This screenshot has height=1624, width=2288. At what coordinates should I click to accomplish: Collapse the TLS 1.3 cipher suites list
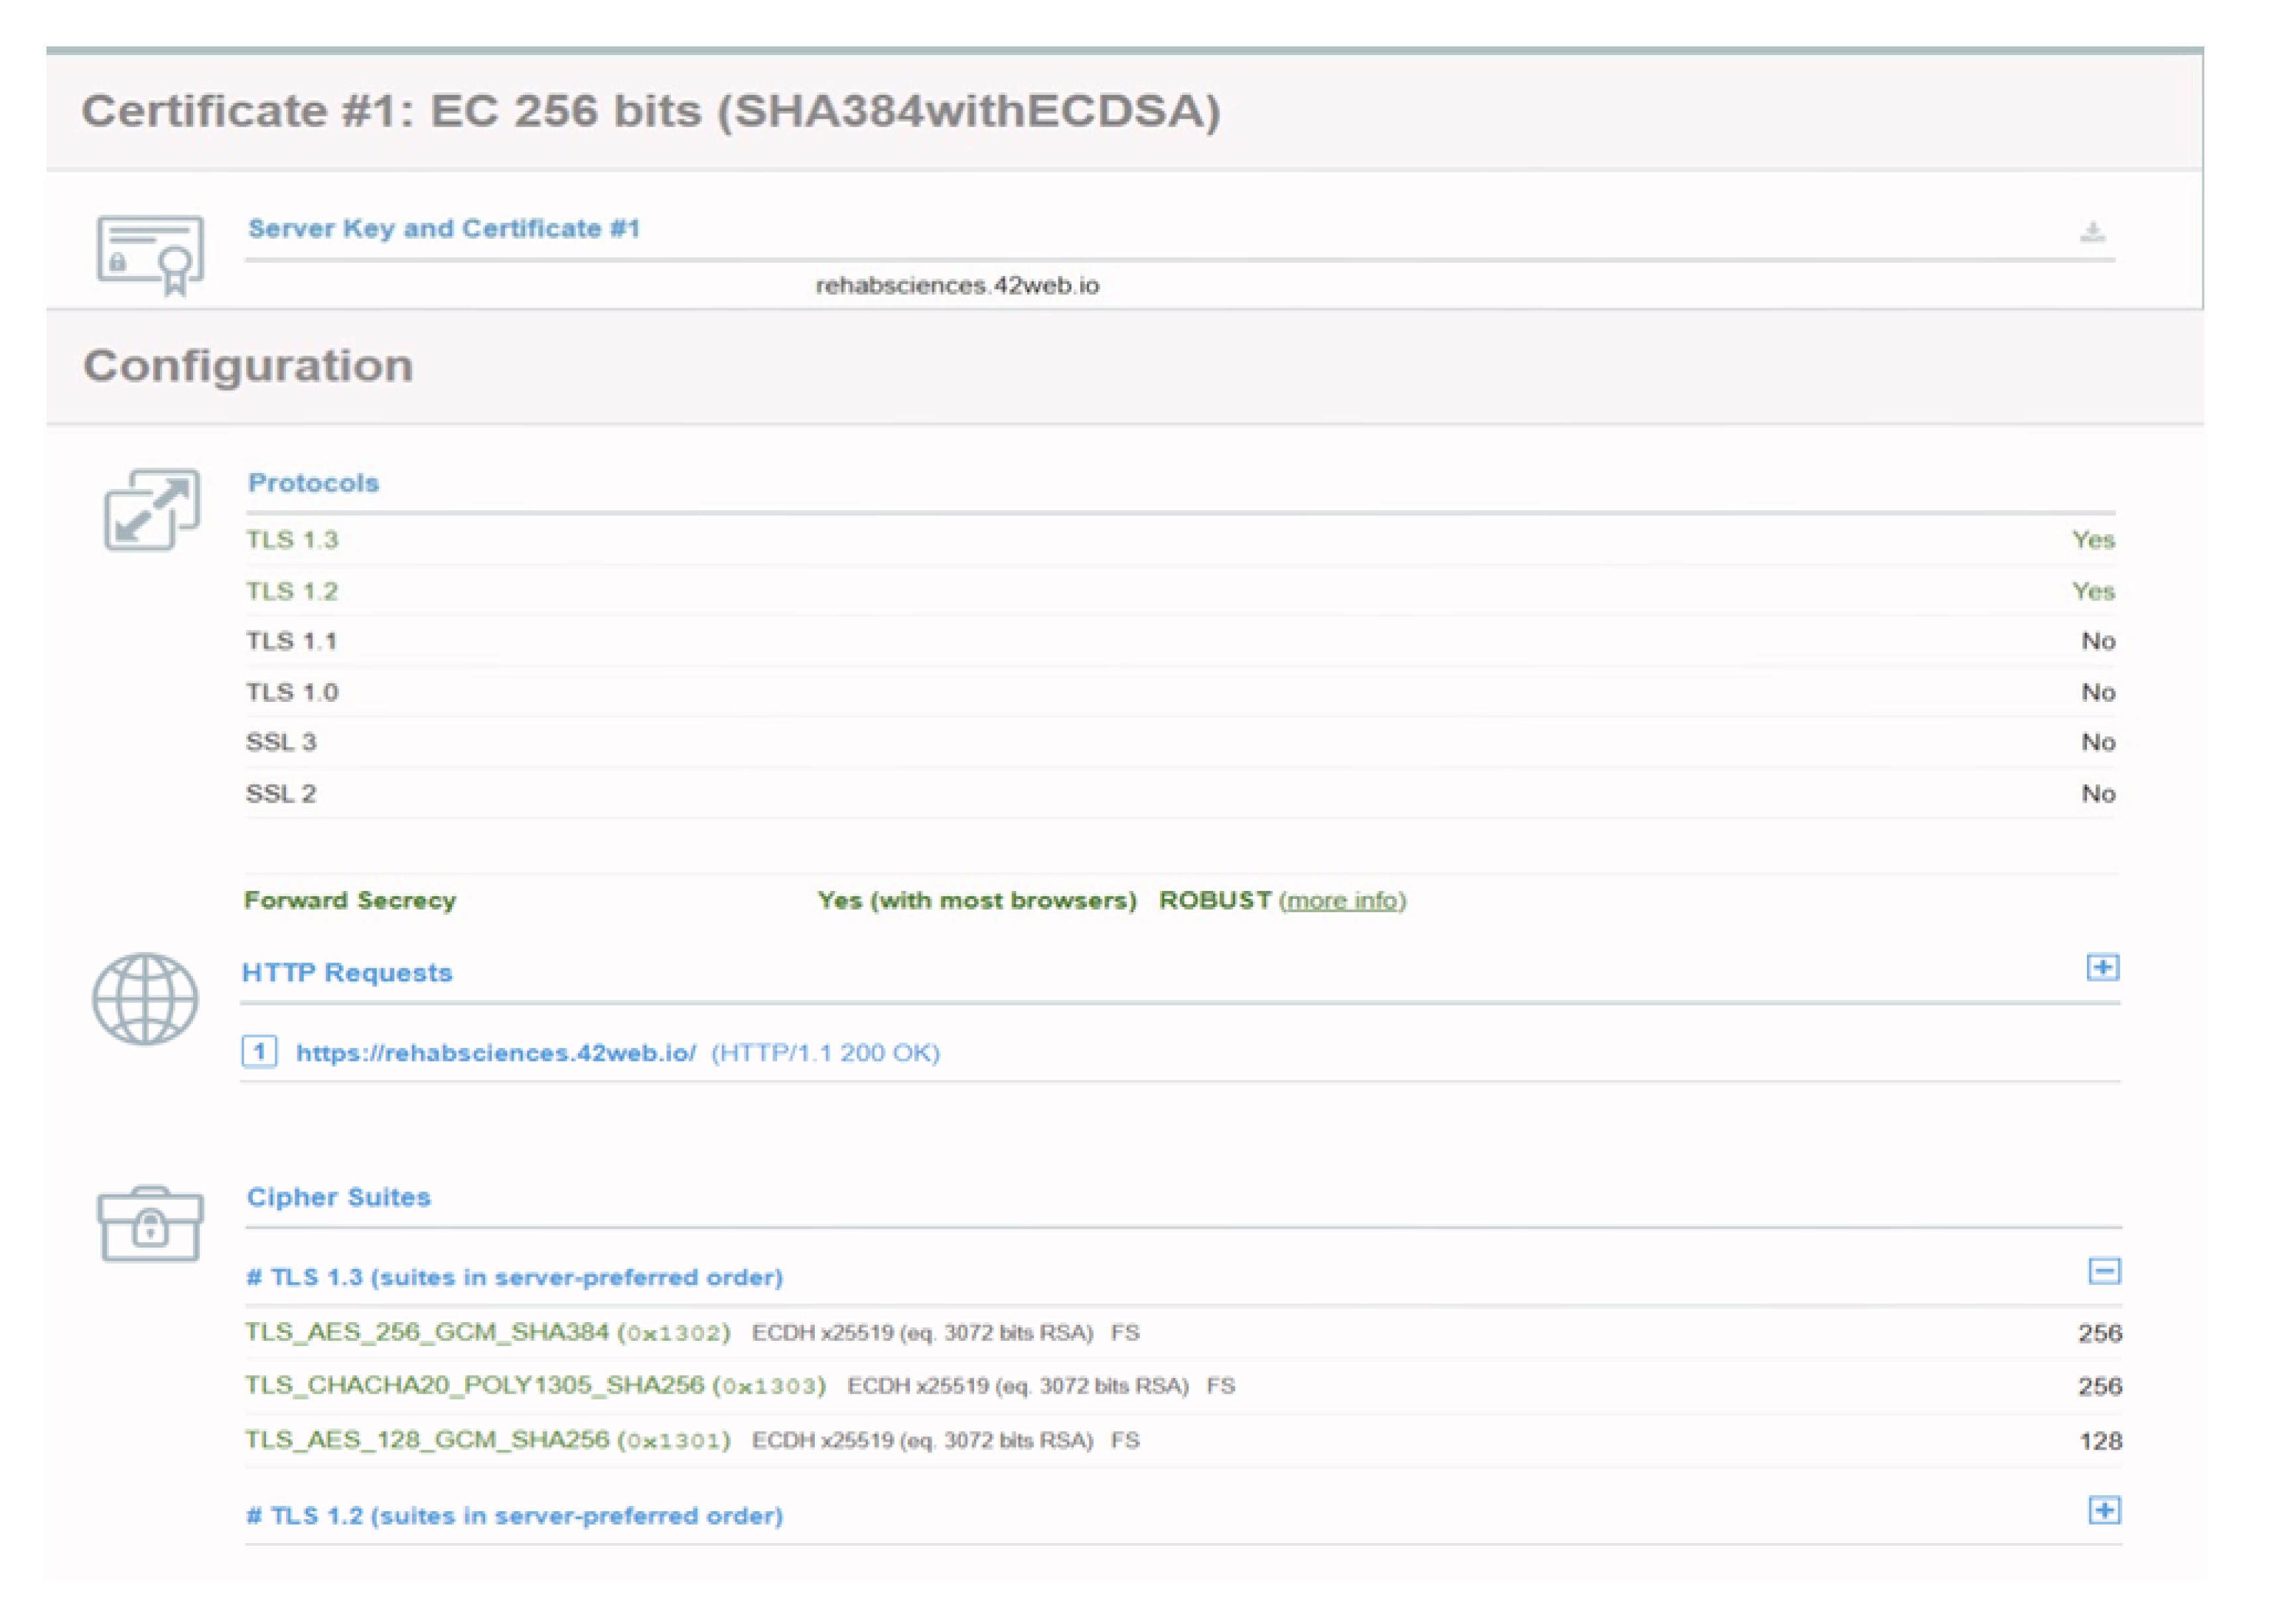[x=2105, y=1271]
